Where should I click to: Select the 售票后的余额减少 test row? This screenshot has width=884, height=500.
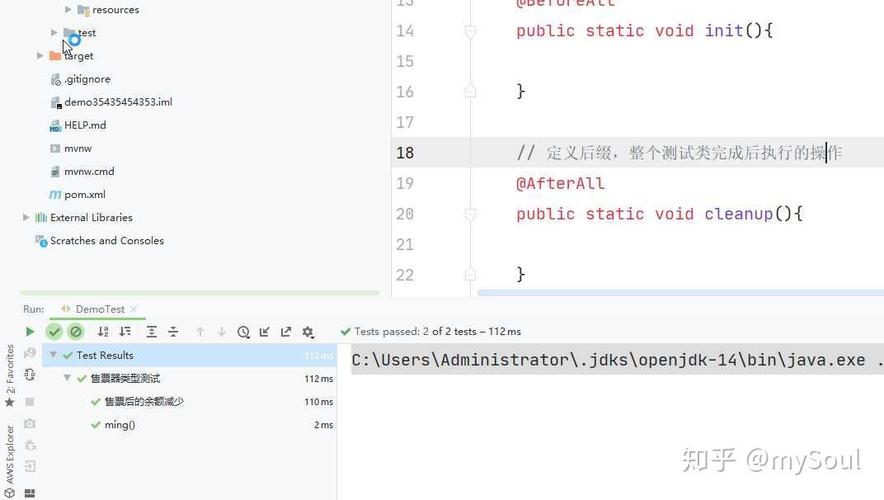pos(189,401)
